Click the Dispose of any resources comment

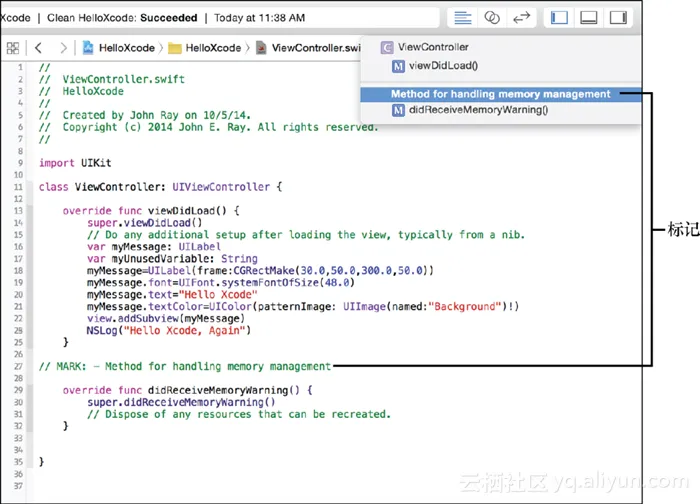coord(239,414)
